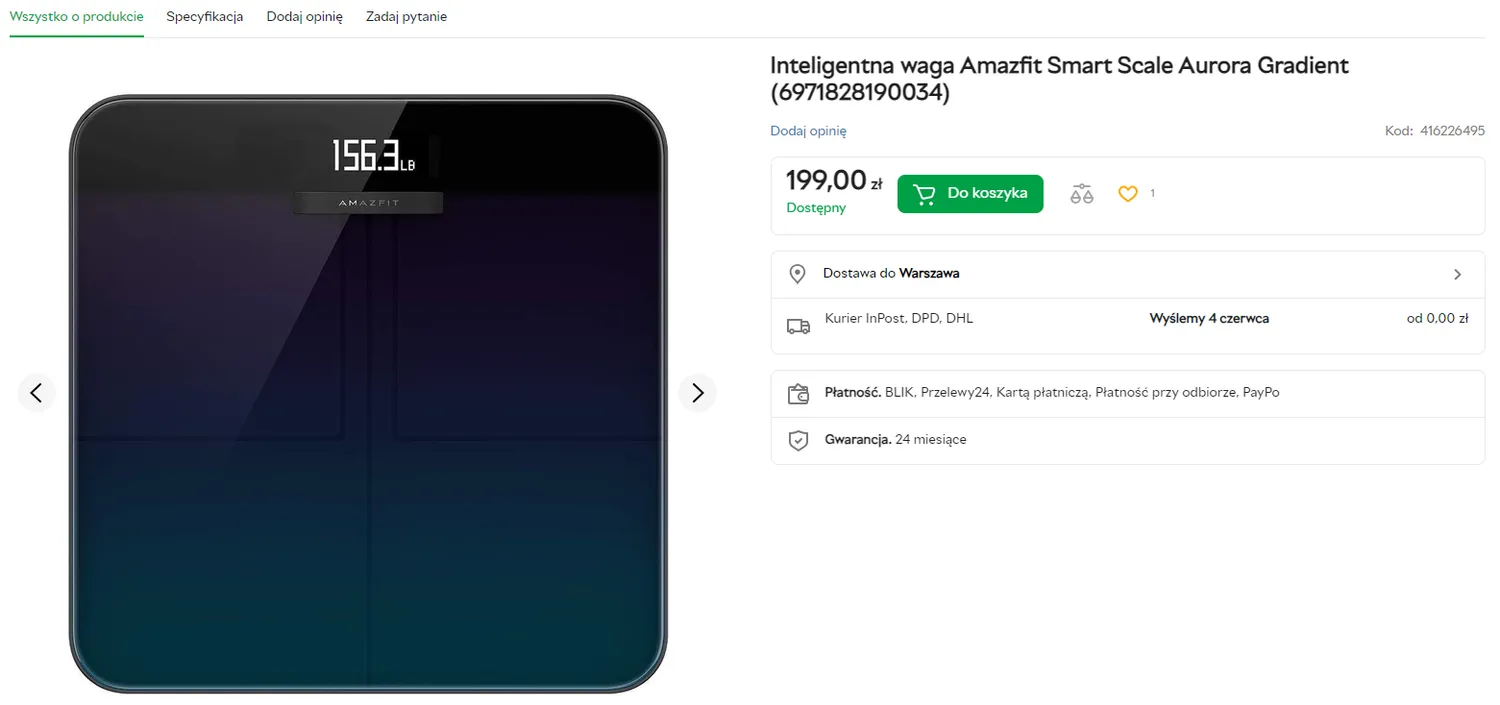
Task: Click the Amazfit scale product photo
Action: (x=368, y=393)
